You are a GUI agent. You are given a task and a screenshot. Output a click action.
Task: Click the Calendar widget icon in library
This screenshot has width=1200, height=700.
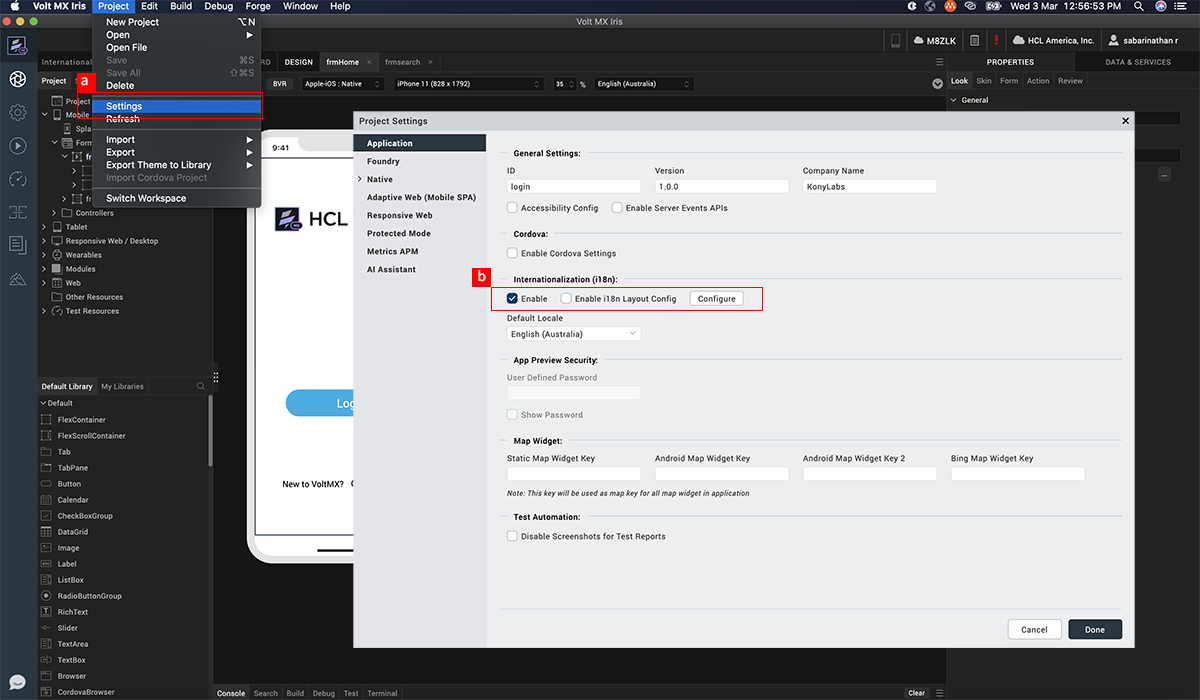click(x=46, y=500)
